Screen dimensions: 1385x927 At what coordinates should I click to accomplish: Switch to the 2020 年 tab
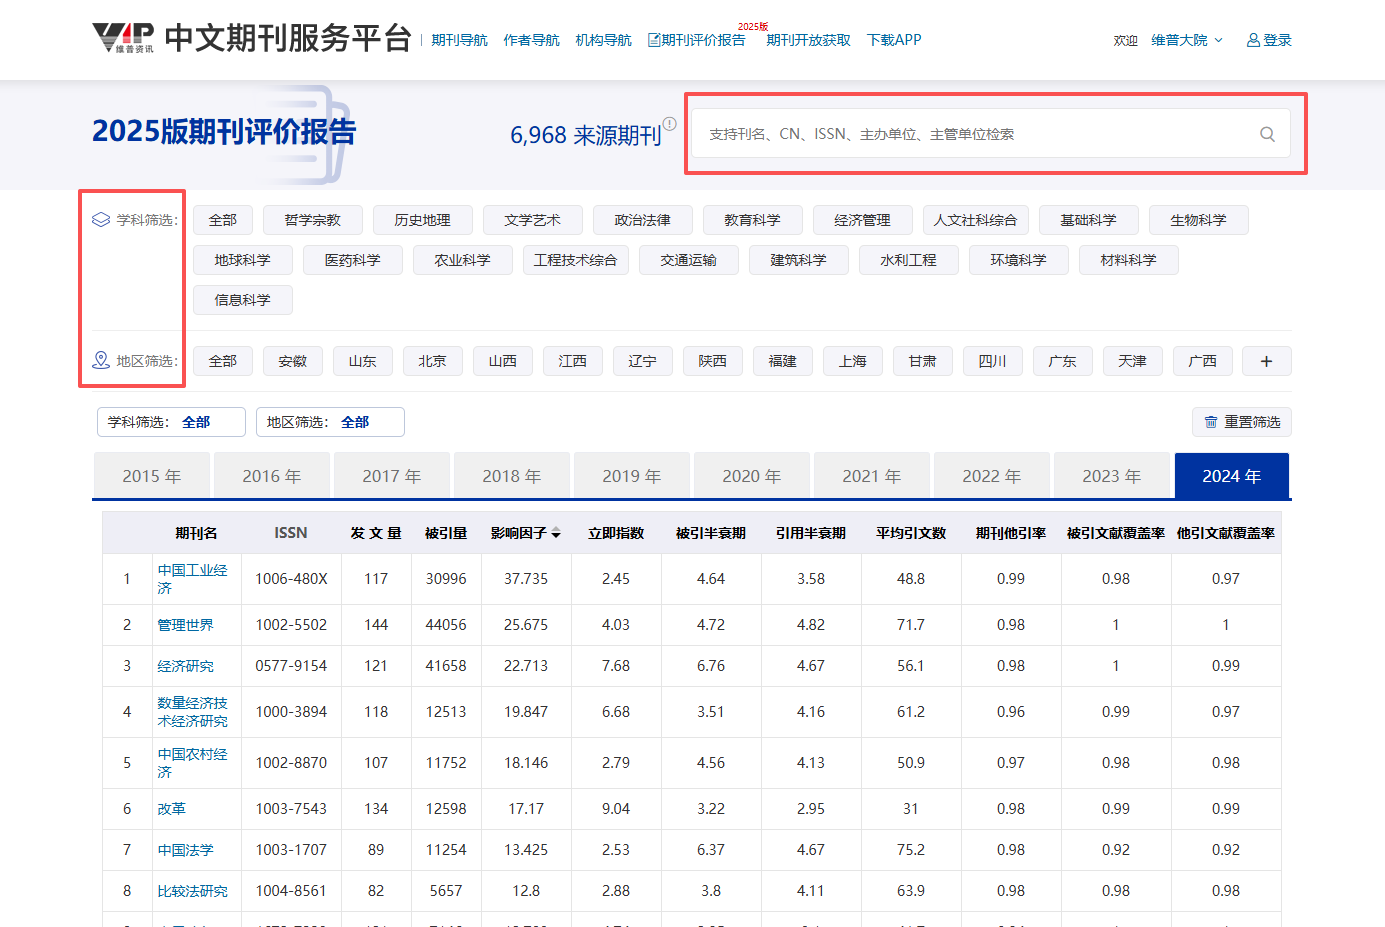coord(751,475)
